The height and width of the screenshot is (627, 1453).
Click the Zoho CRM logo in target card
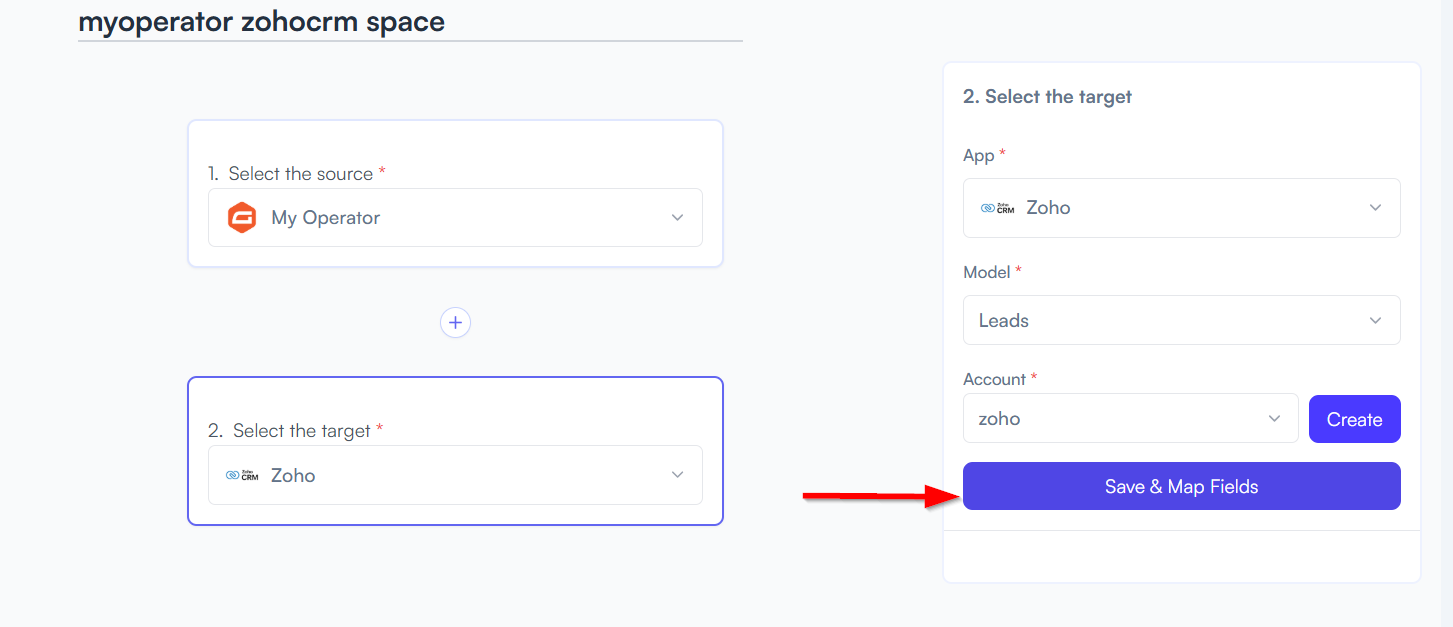242,475
